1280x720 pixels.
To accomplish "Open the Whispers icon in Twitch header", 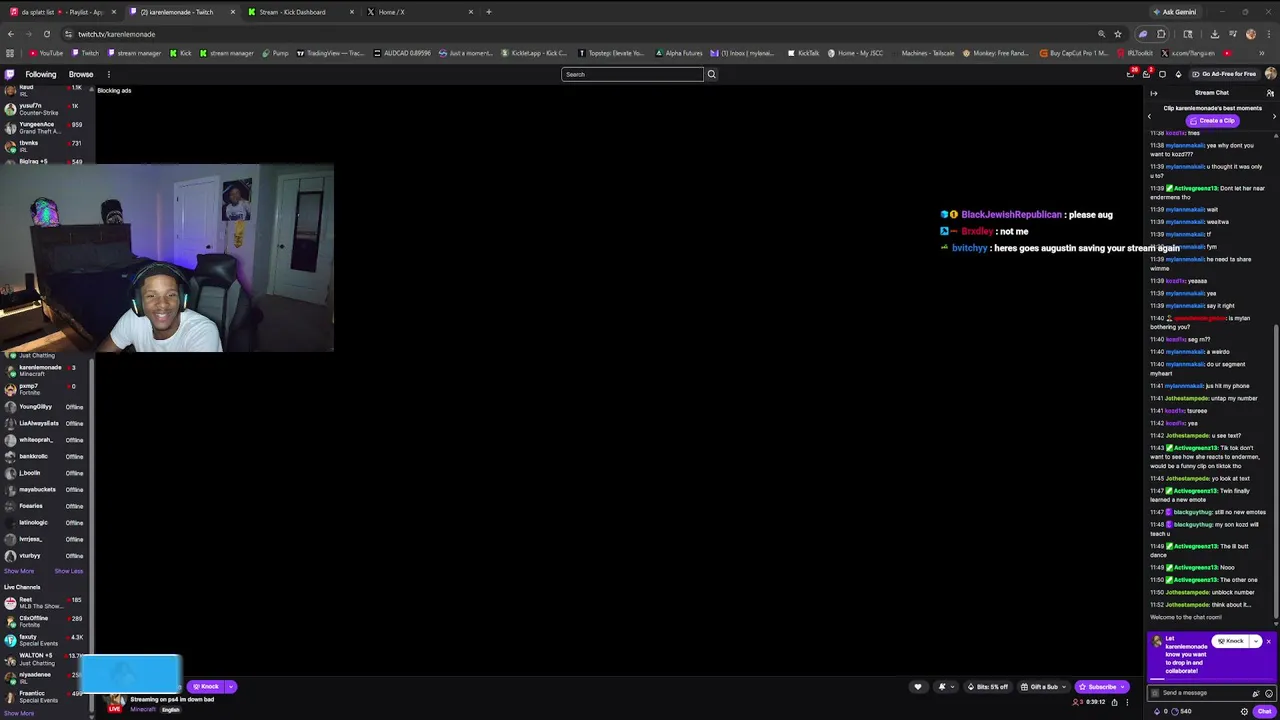I will [x=1162, y=74].
